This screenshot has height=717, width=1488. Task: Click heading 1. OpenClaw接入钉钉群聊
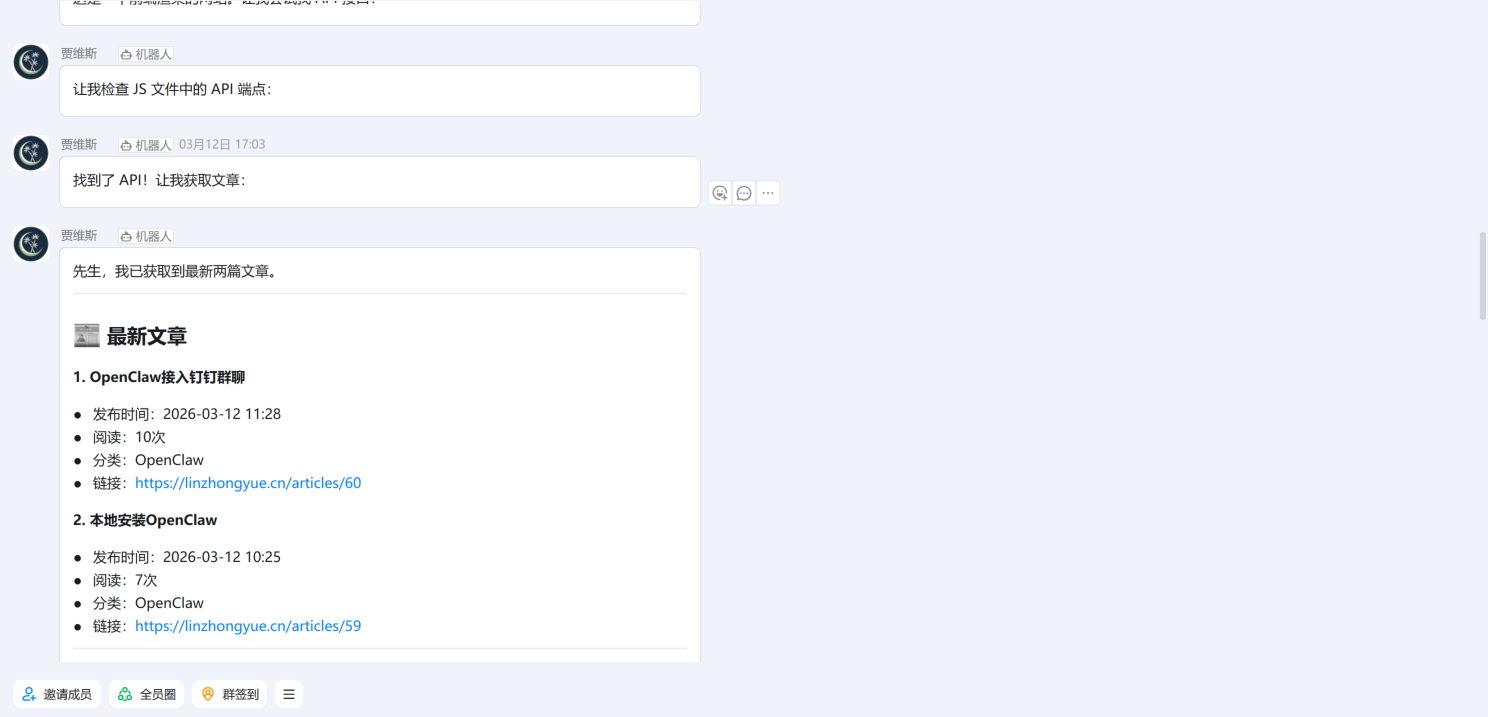click(159, 377)
